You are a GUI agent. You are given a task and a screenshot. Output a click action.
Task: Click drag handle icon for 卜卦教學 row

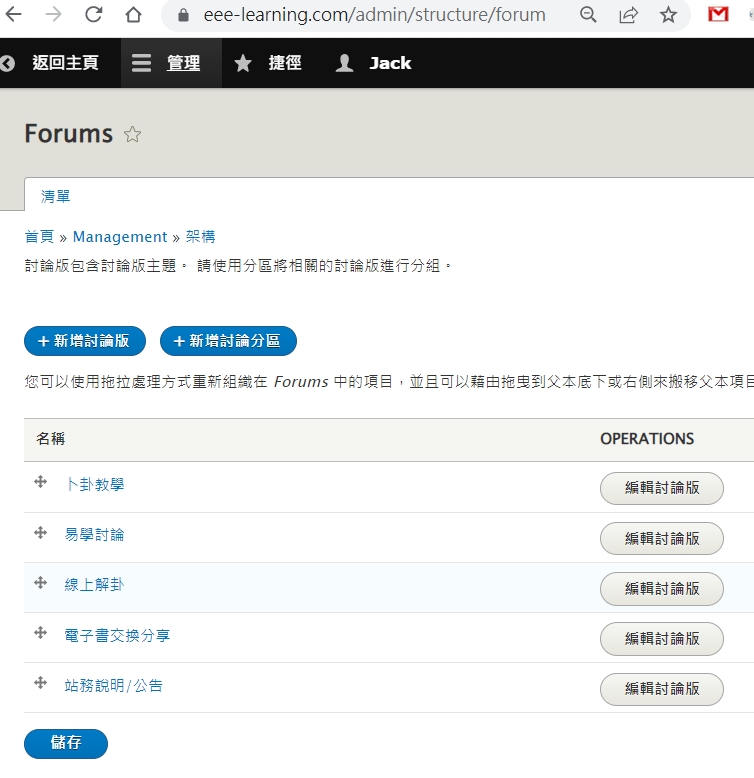pos(41,483)
